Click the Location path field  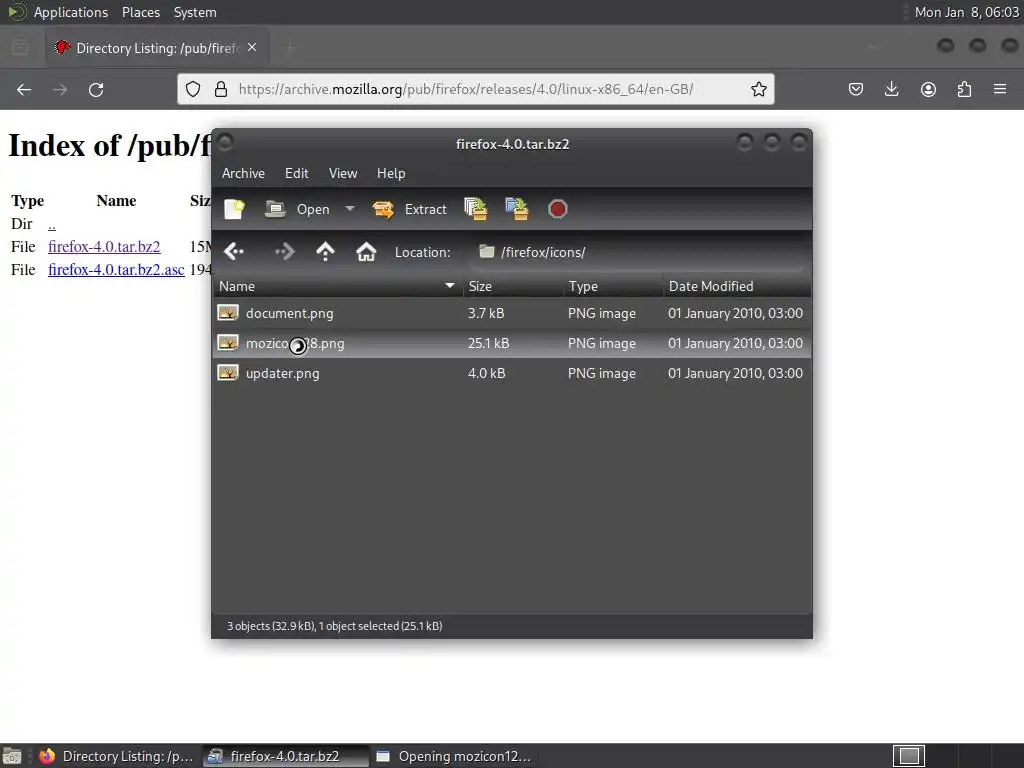point(639,252)
